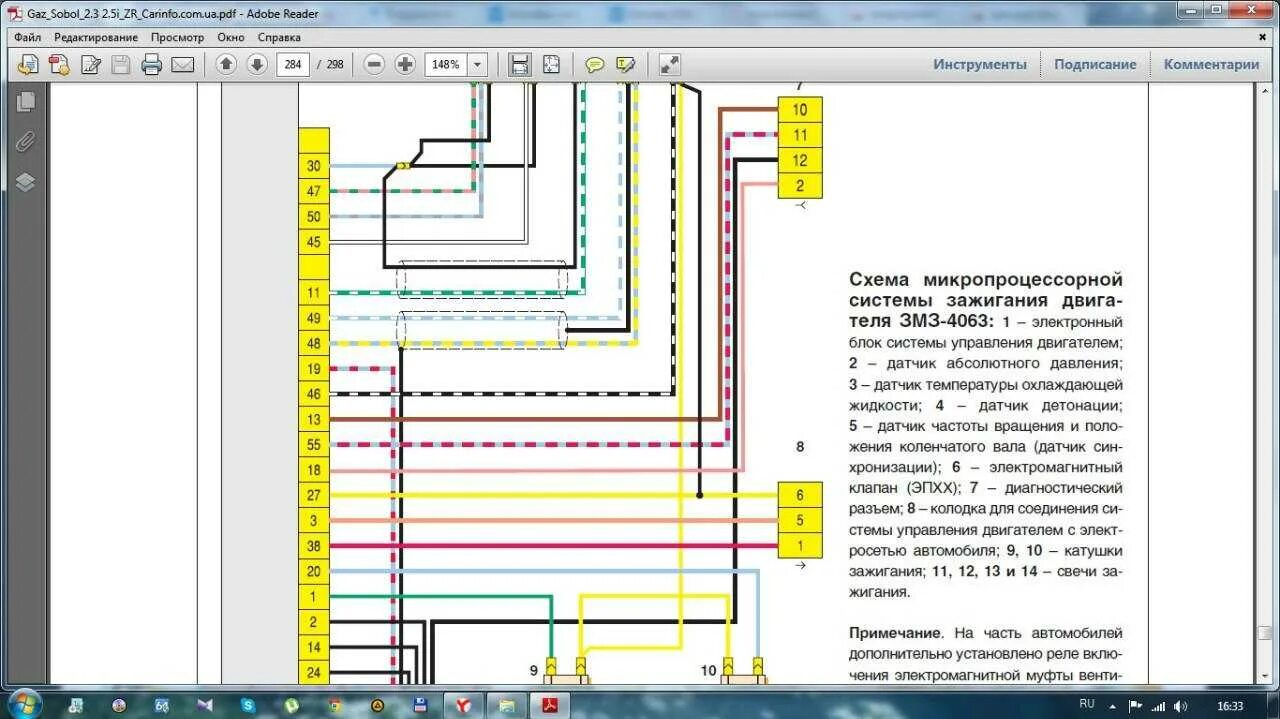The image size is (1280, 719).
Task: Open Yandex browser taskbar icon
Action: point(463,705)
